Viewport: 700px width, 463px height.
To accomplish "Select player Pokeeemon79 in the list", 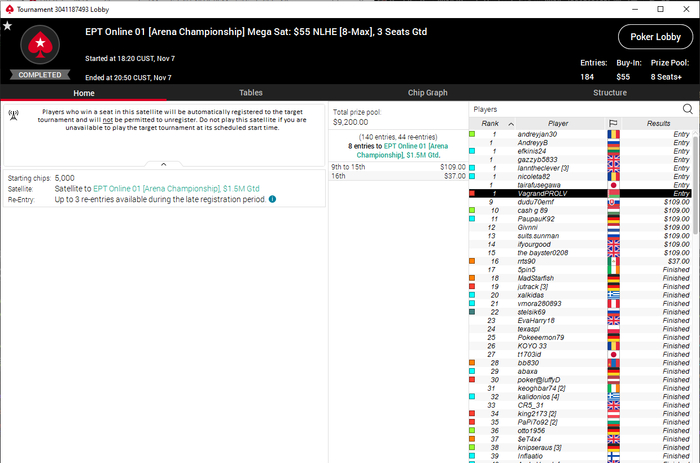I will tap(580, 338).
